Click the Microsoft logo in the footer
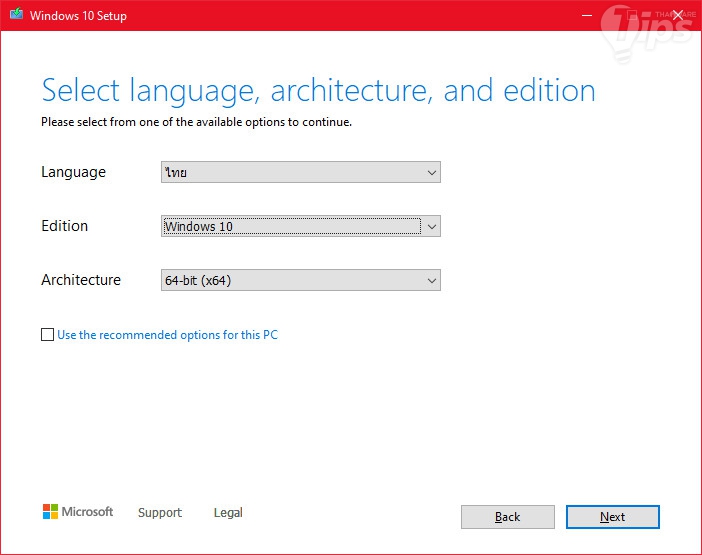The image size is (702, 555). click(78, 512)
